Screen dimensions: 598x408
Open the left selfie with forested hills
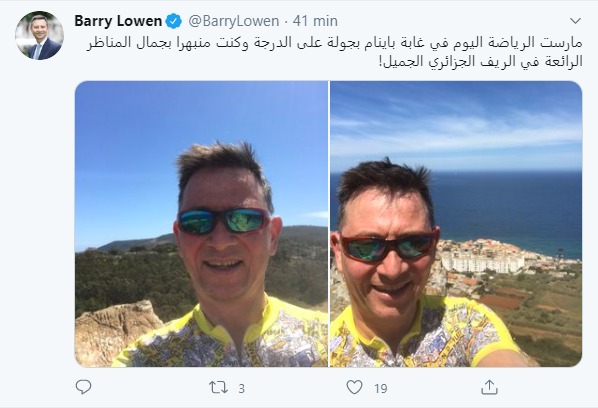pyautogui.click(x=201, y=224)
